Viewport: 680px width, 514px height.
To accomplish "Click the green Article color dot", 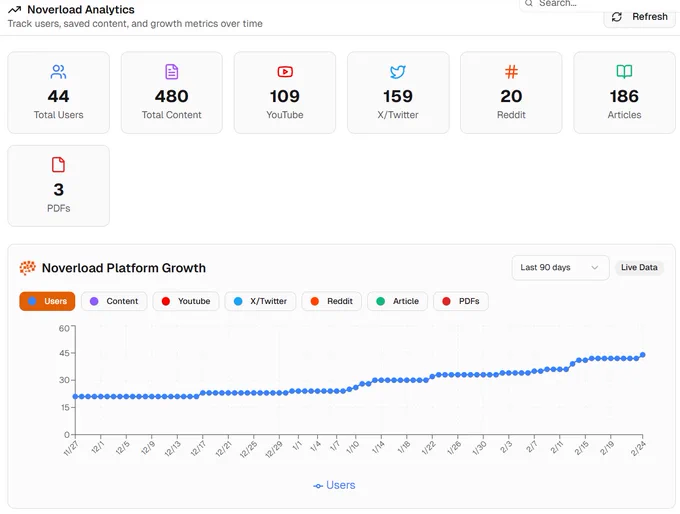I will 381,301.
